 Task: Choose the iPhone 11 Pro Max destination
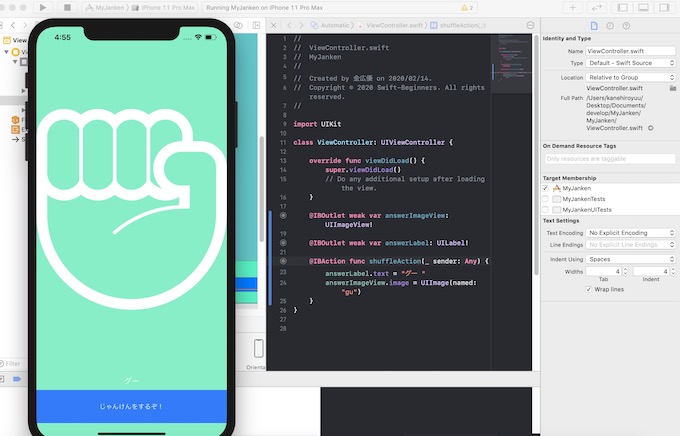tap(163, 7)
